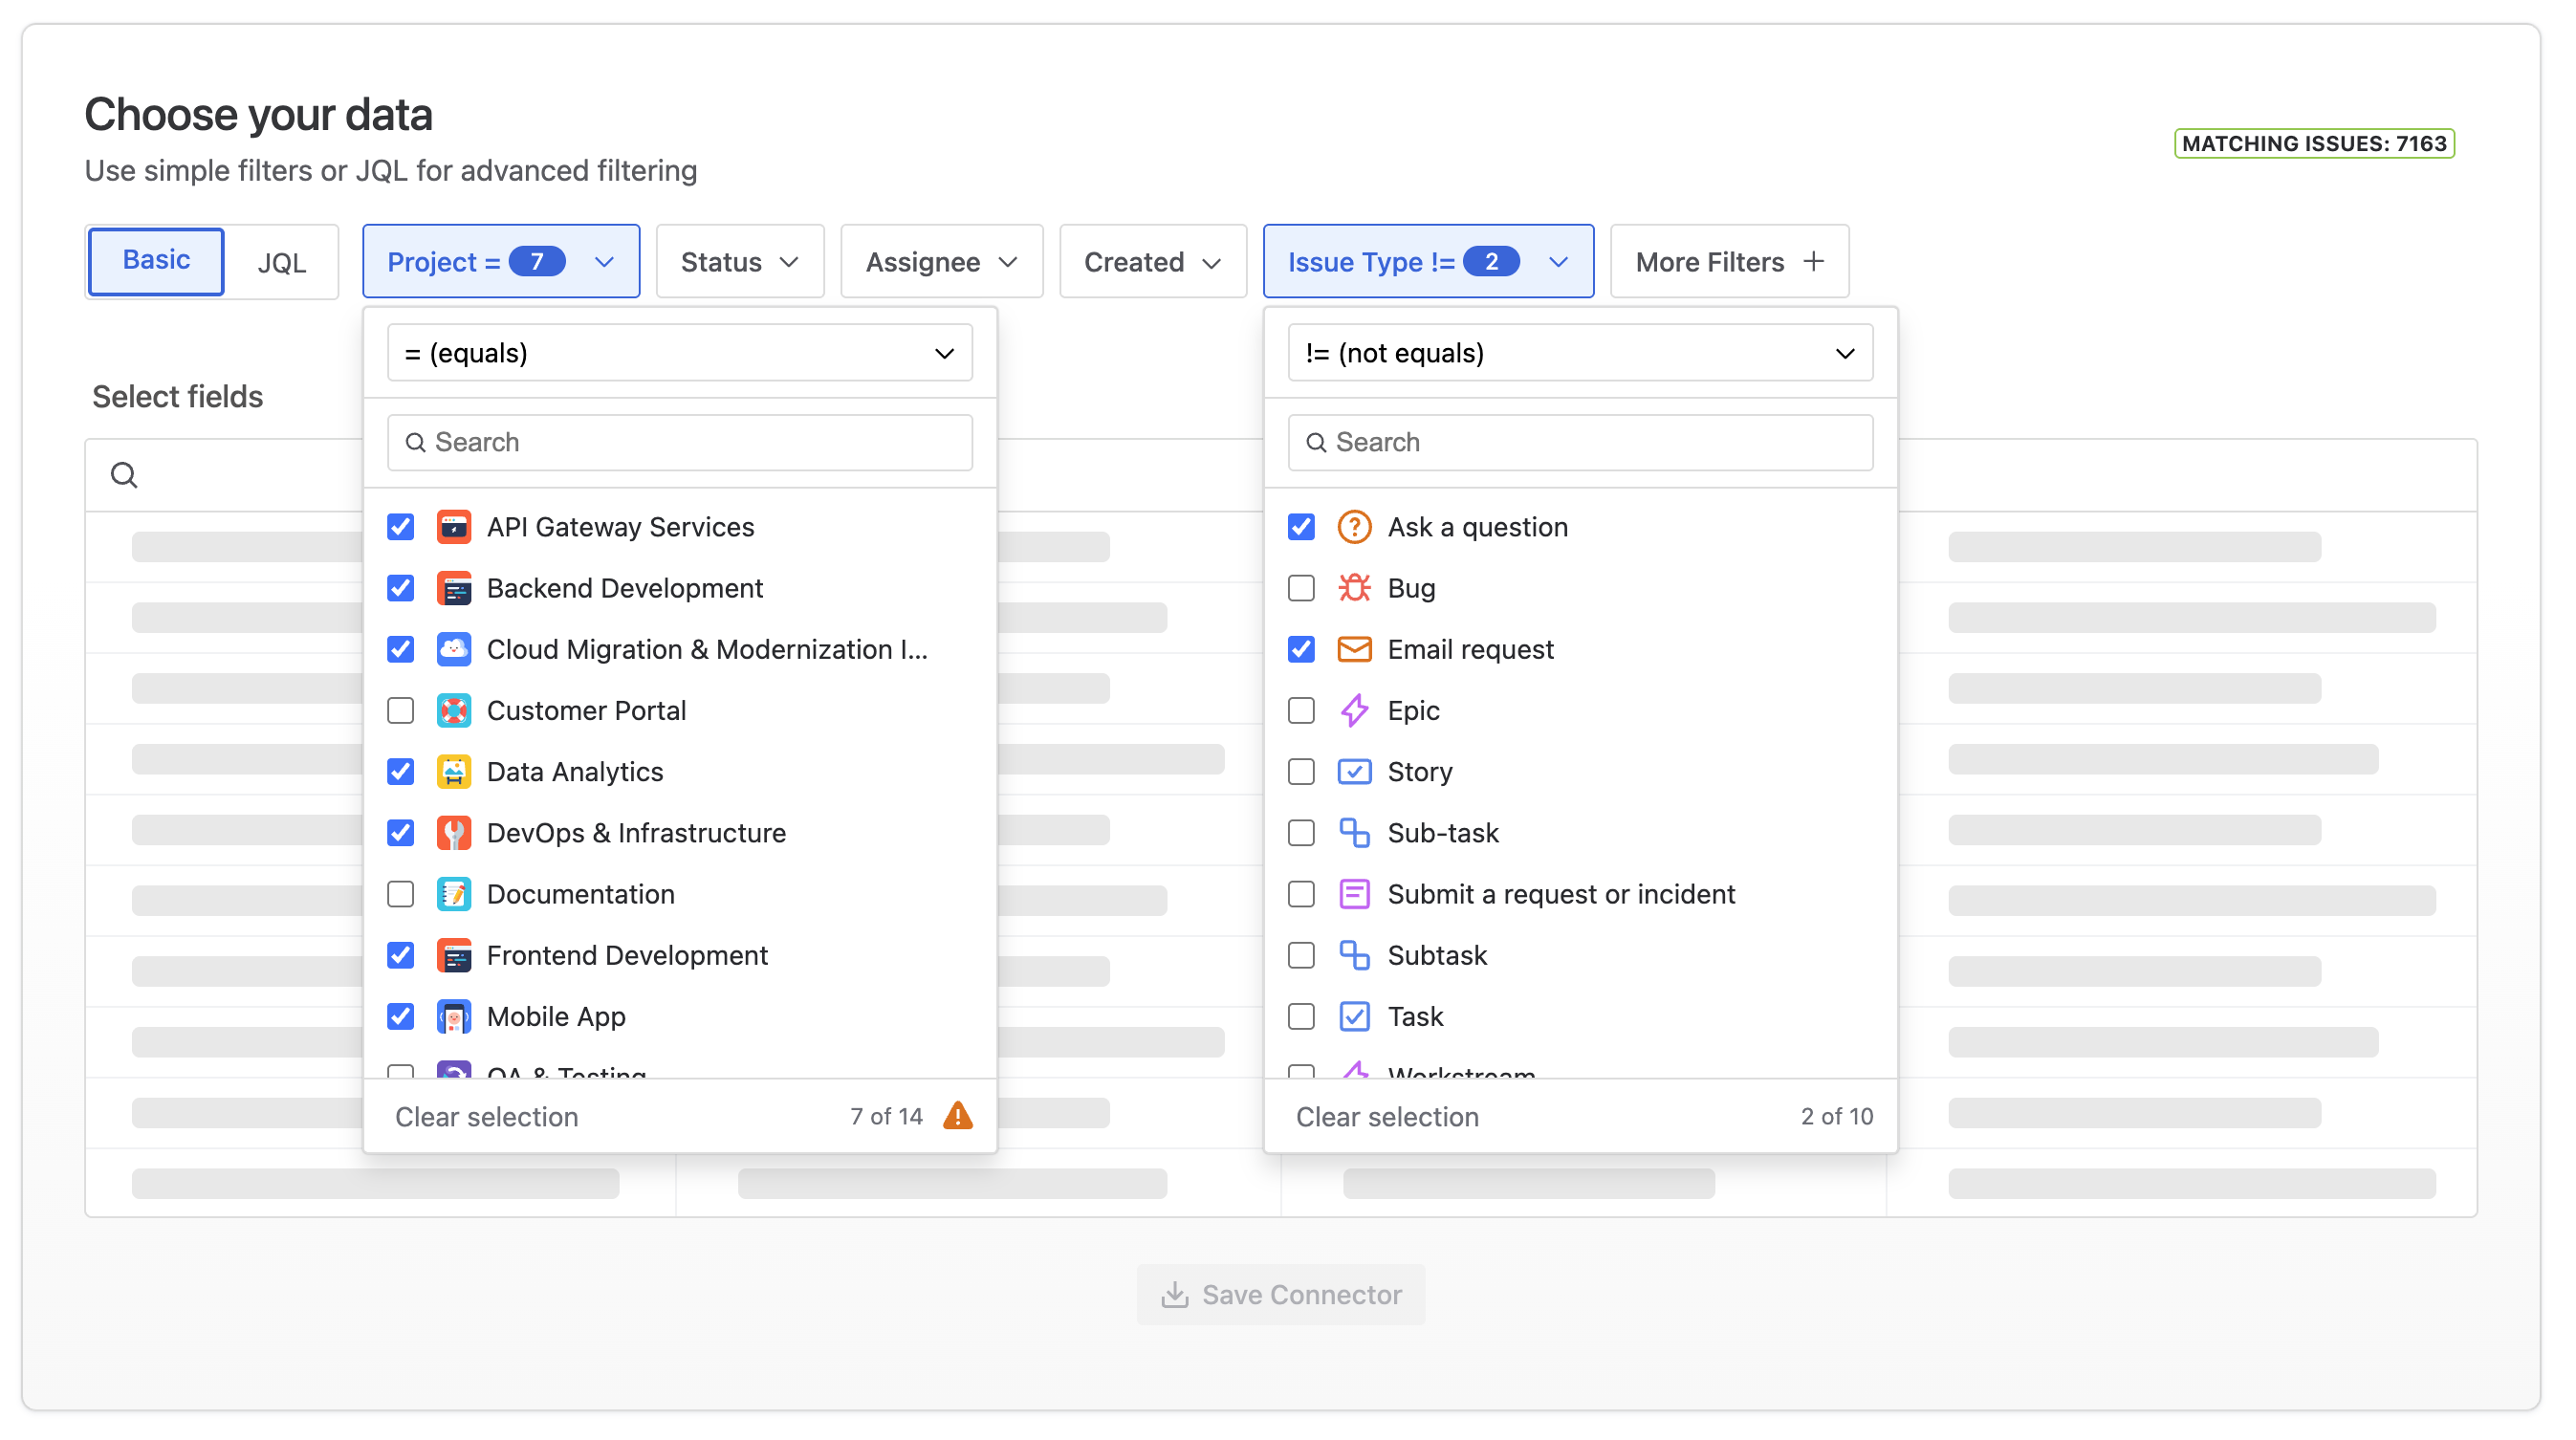2576x1440 pixels.
Task: Check the Customer Portal checkbox
Action: 400,710
